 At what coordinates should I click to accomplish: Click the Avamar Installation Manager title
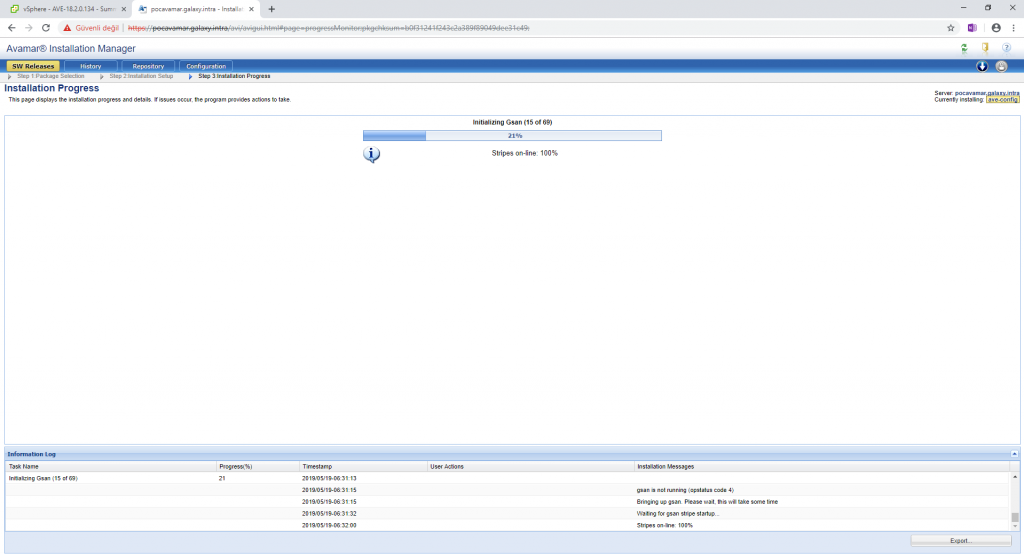[x=71, y=48]
